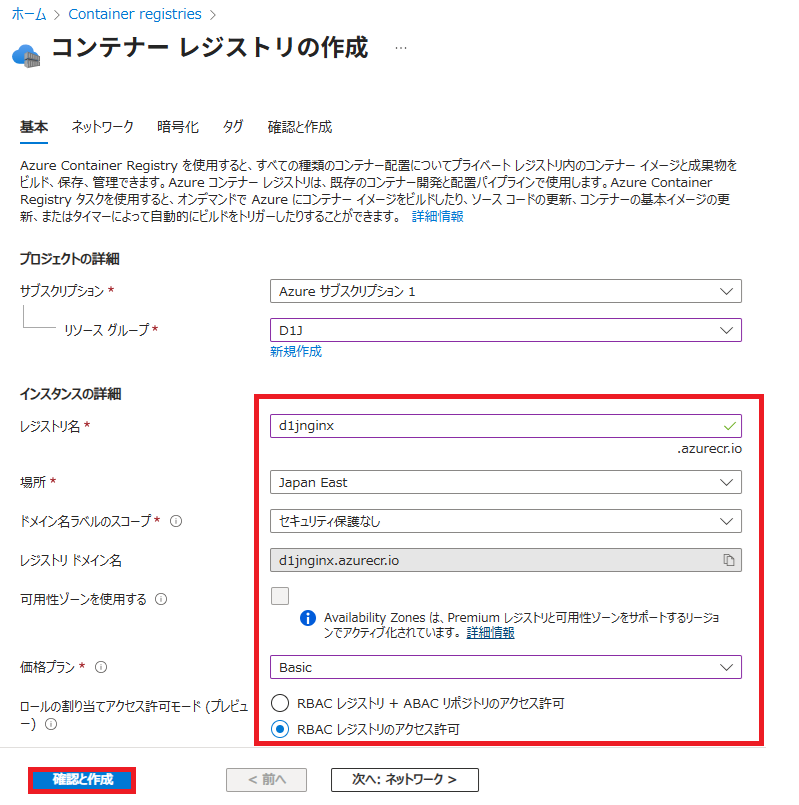Switch to the 暗号化 tab
This screenshot has height=805, width=799.
point(178,127)
